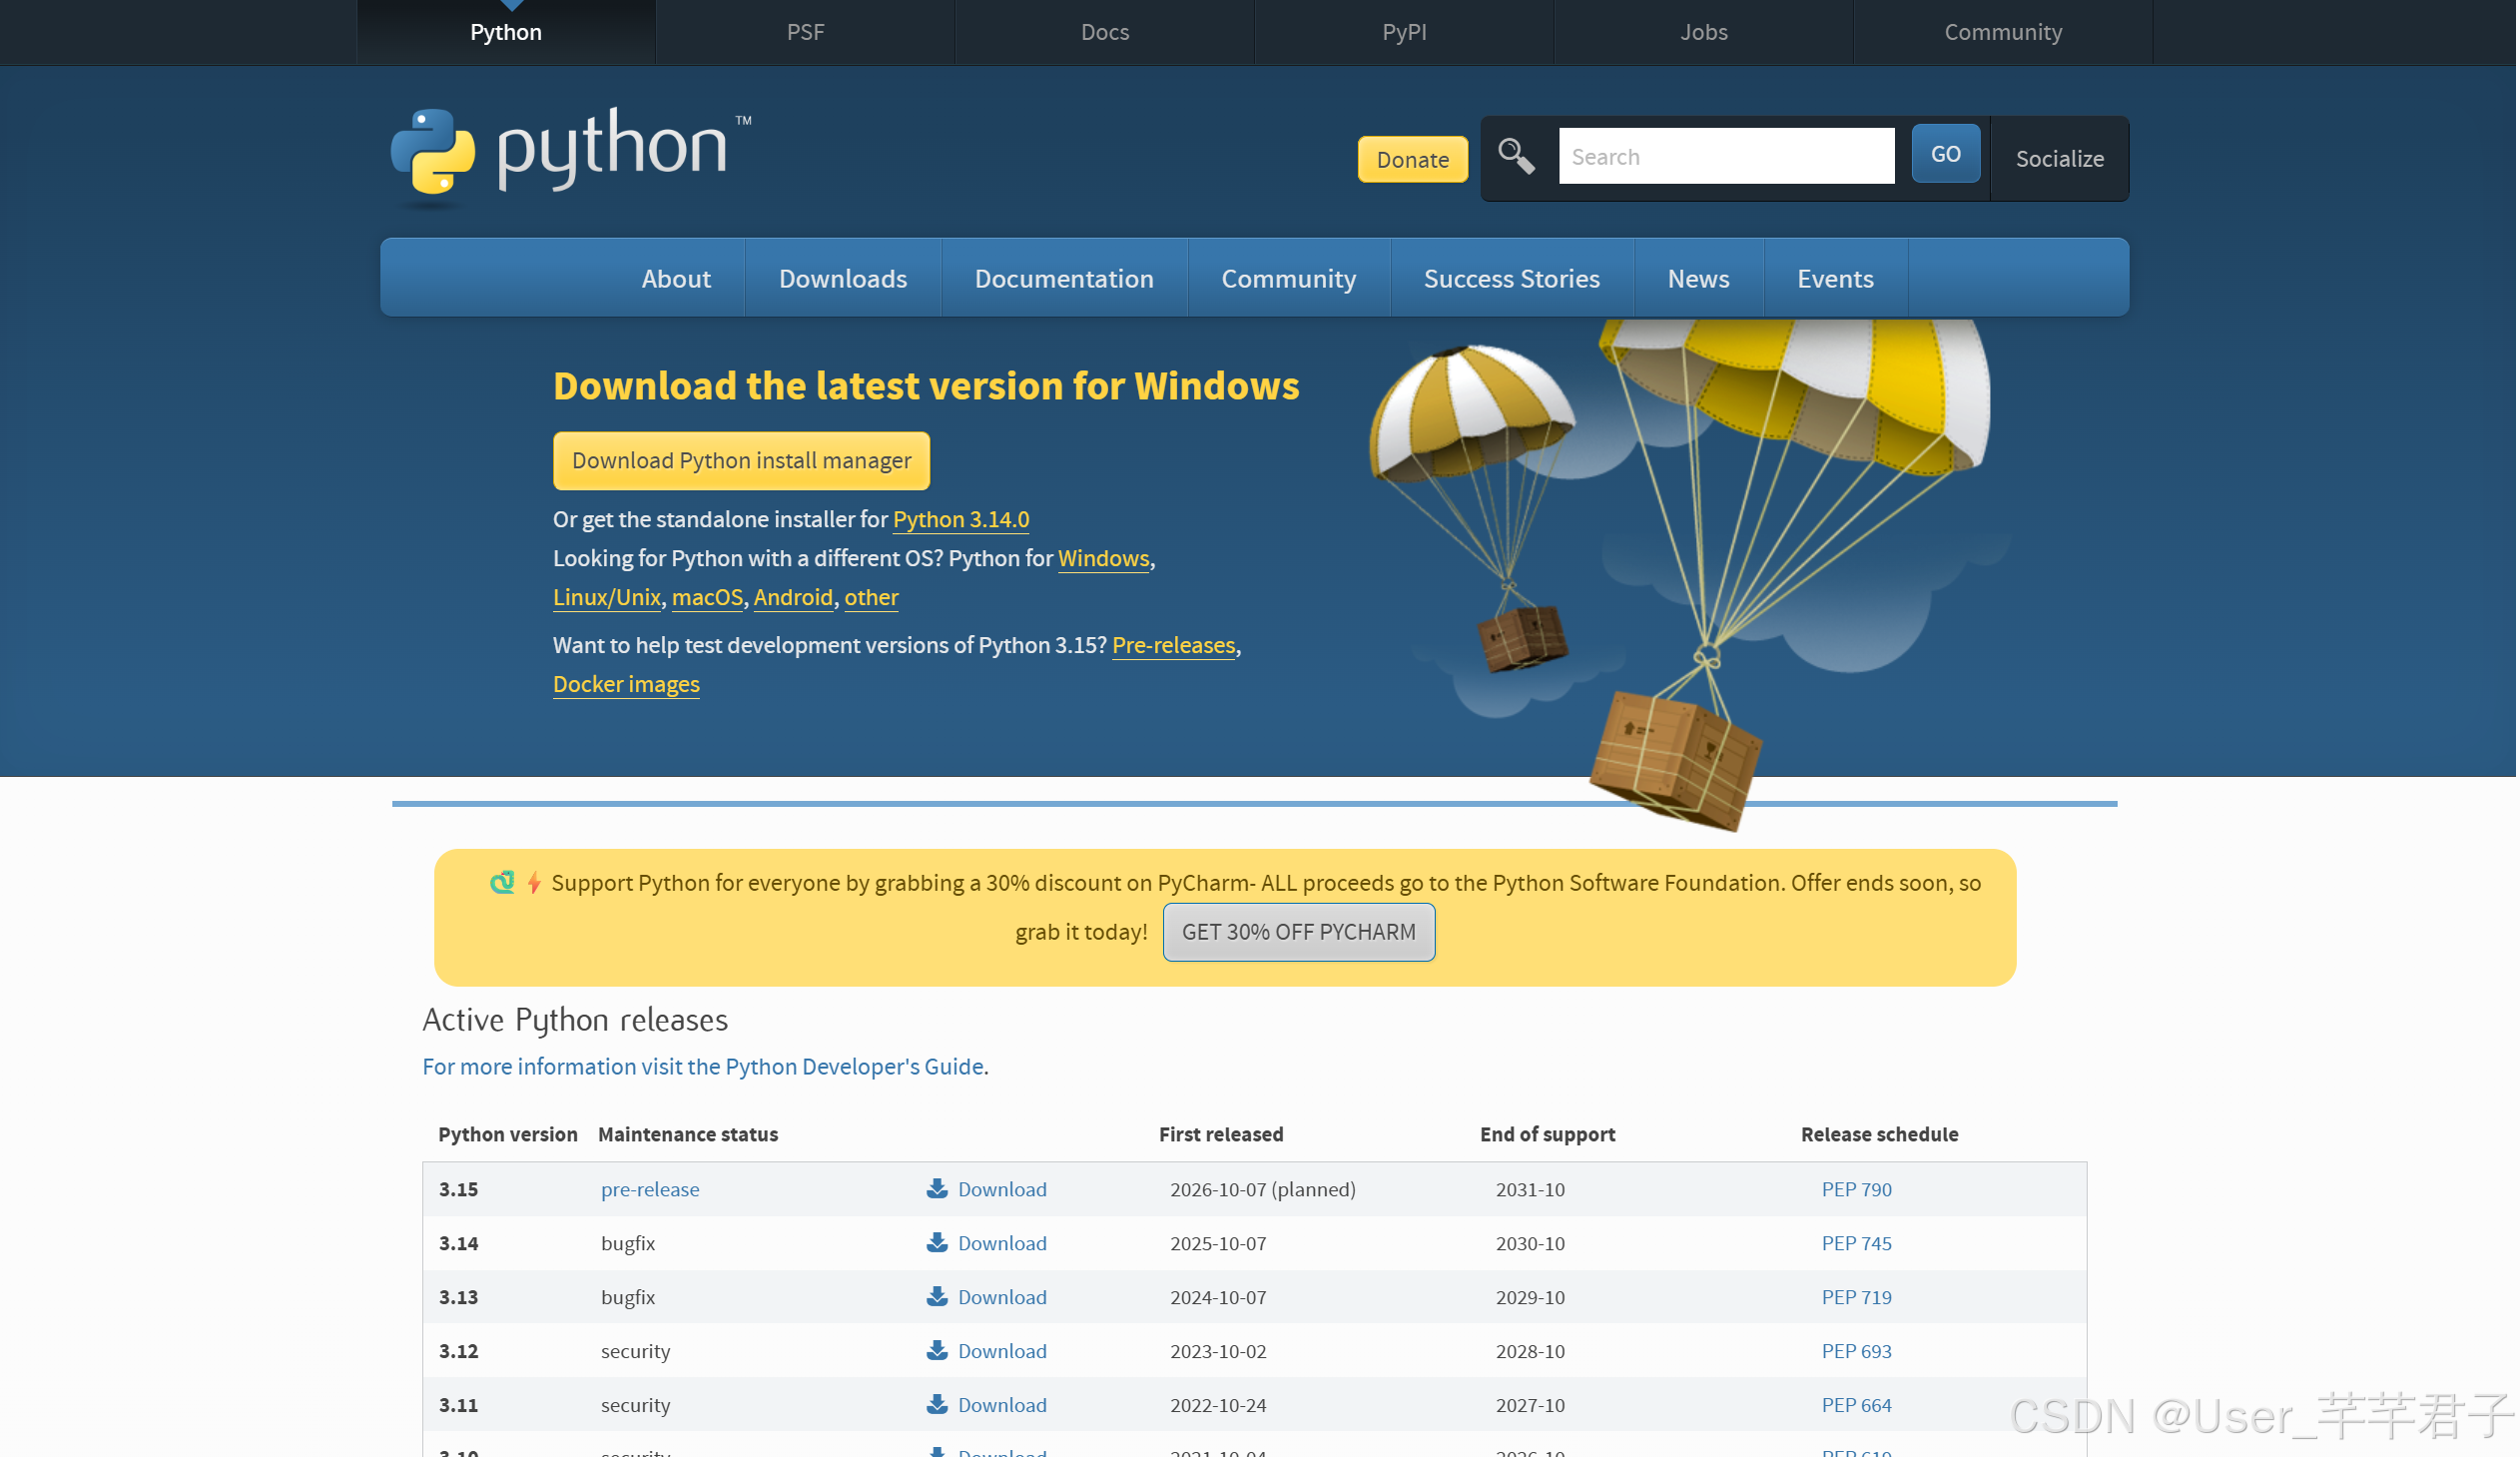Click the download arrow icon for Python 3.14
Screen dimensions: 2520x1457
(x=937, y=1243)
